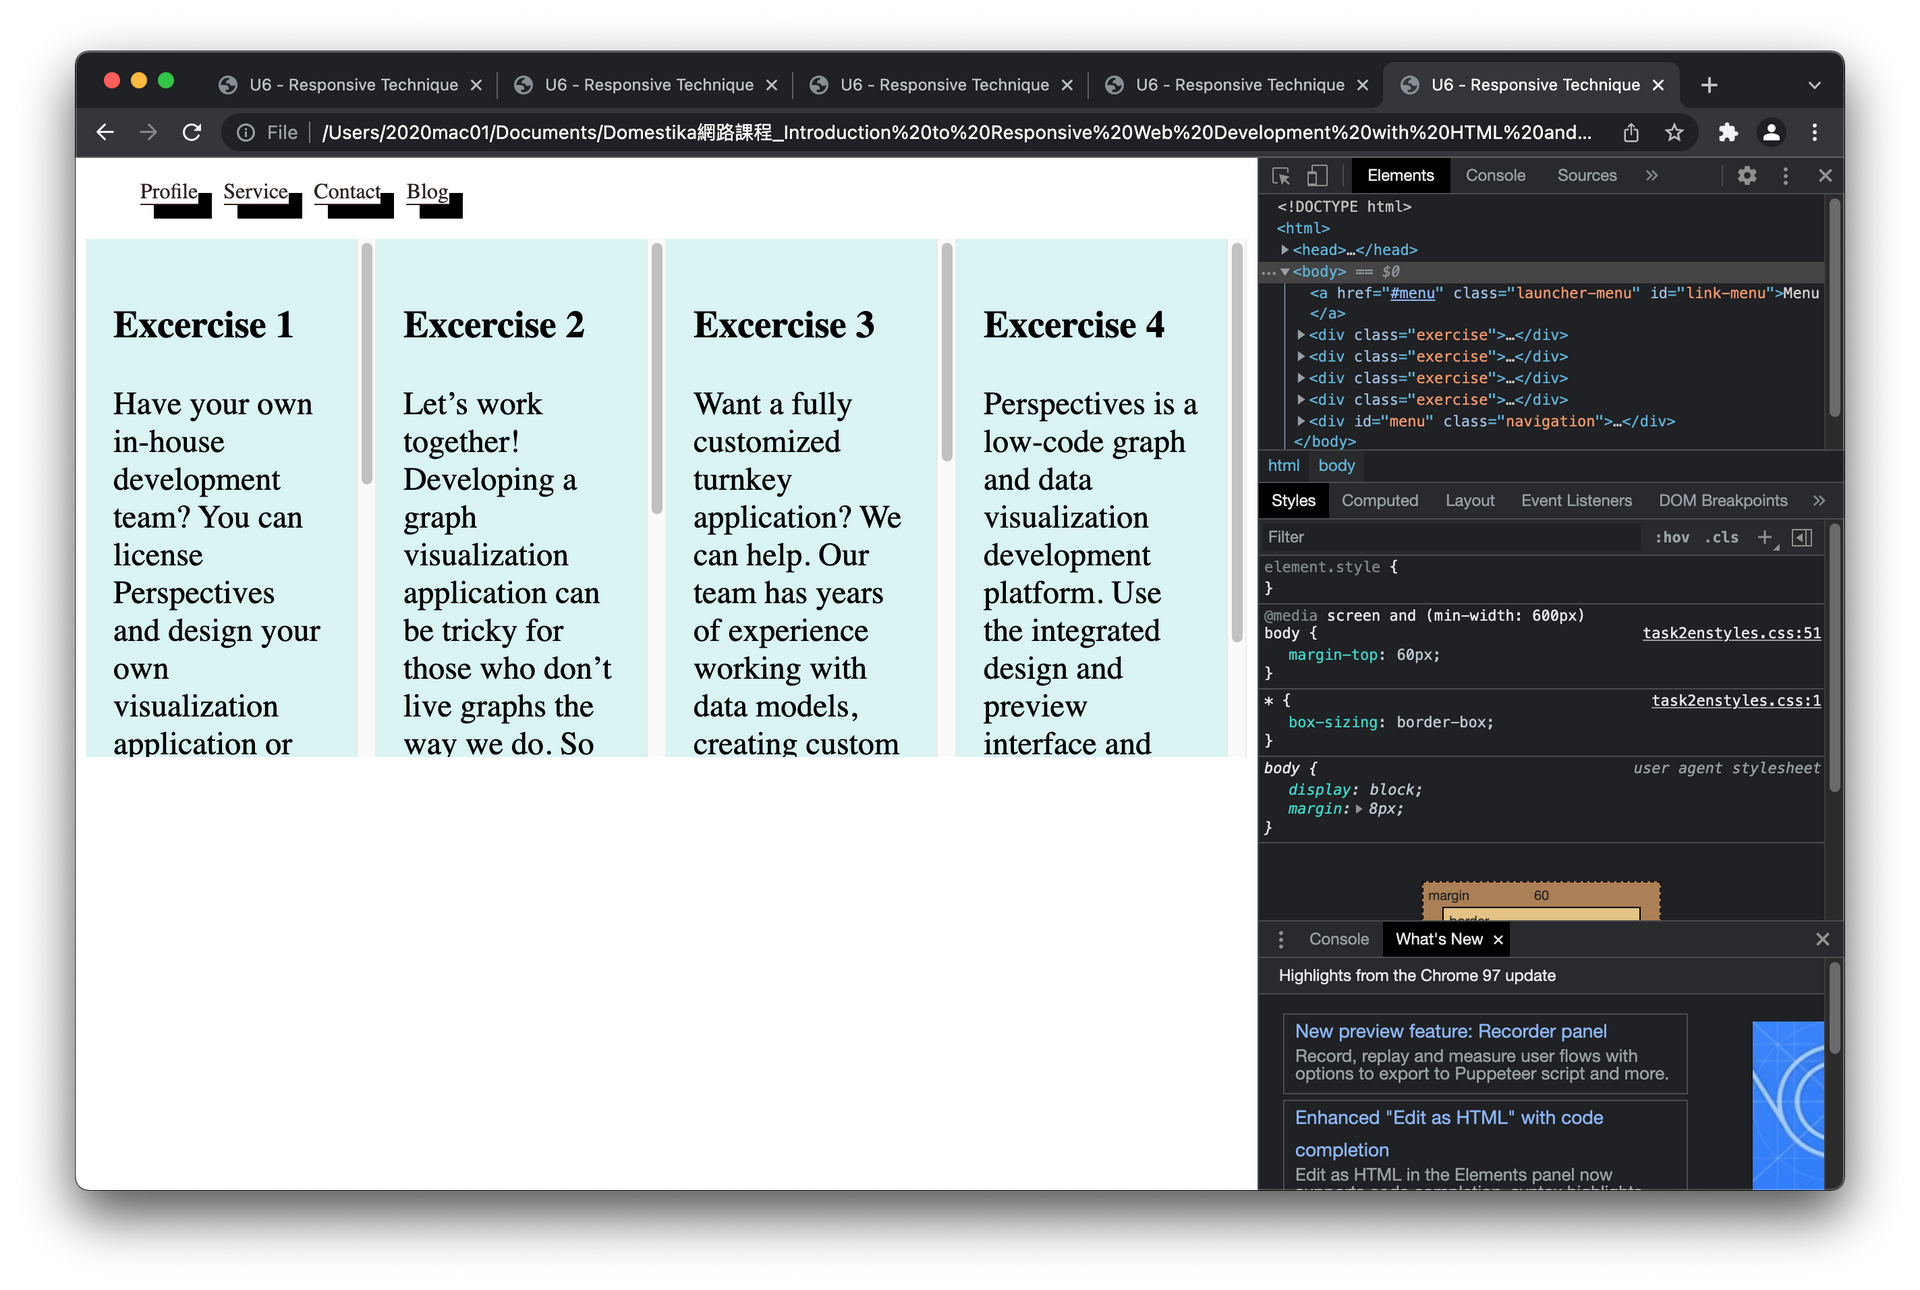Image resolution: width=1920 pixels, height=1290 pixels.
Task: Click the Exercise 1 column scrollbar
Action: 367,365
